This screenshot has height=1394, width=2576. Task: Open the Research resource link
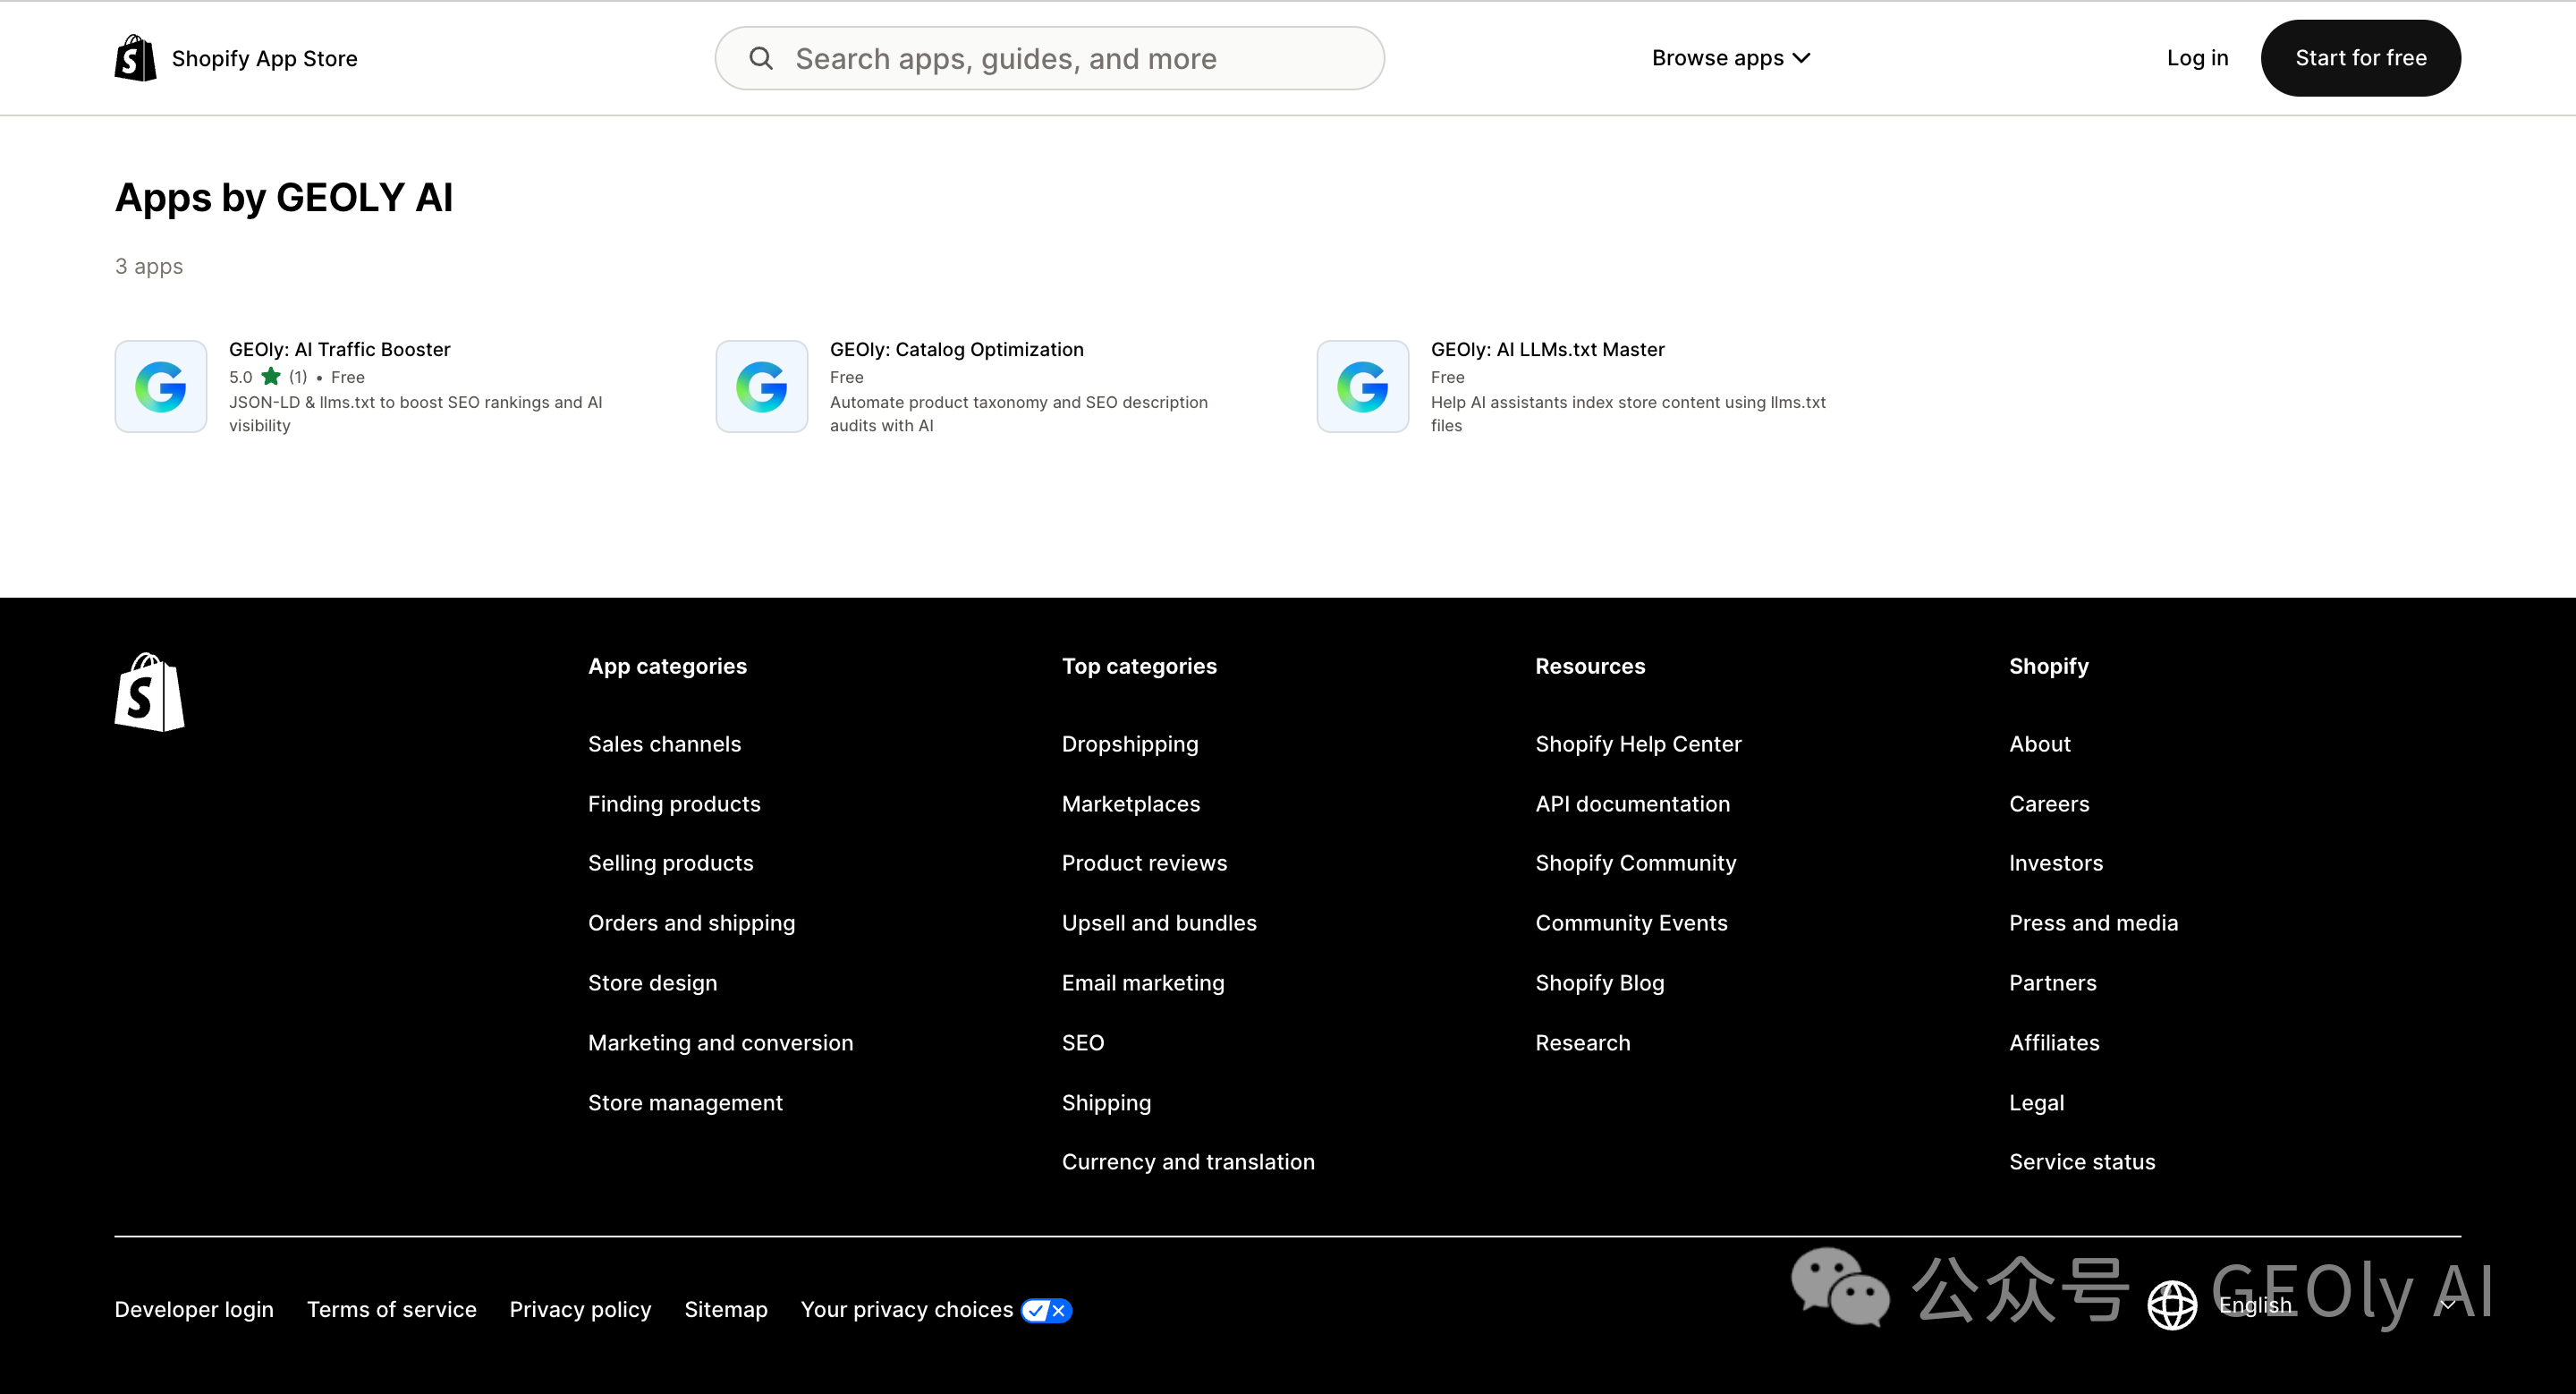click(1583, 1043)
